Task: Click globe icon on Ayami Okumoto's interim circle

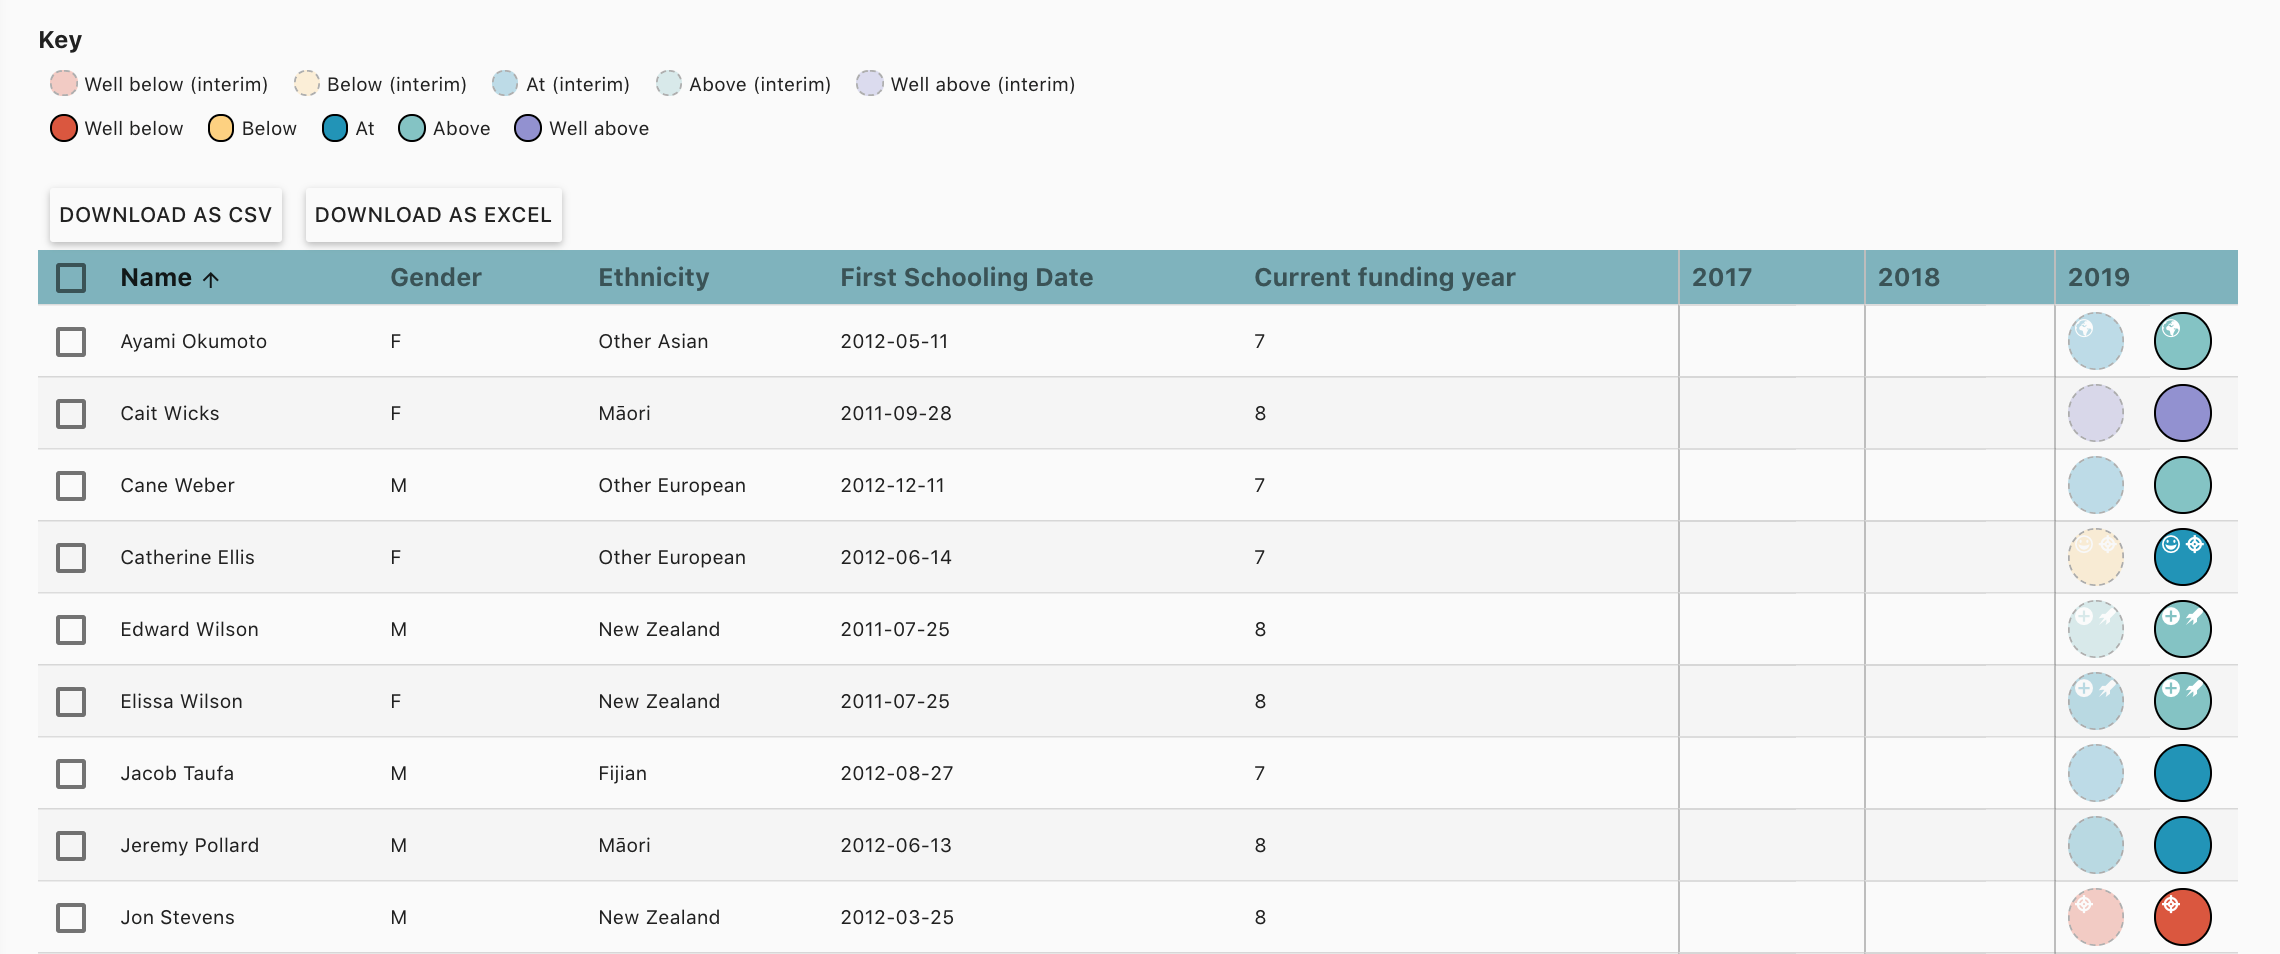Action: [x=2085, y=329]
